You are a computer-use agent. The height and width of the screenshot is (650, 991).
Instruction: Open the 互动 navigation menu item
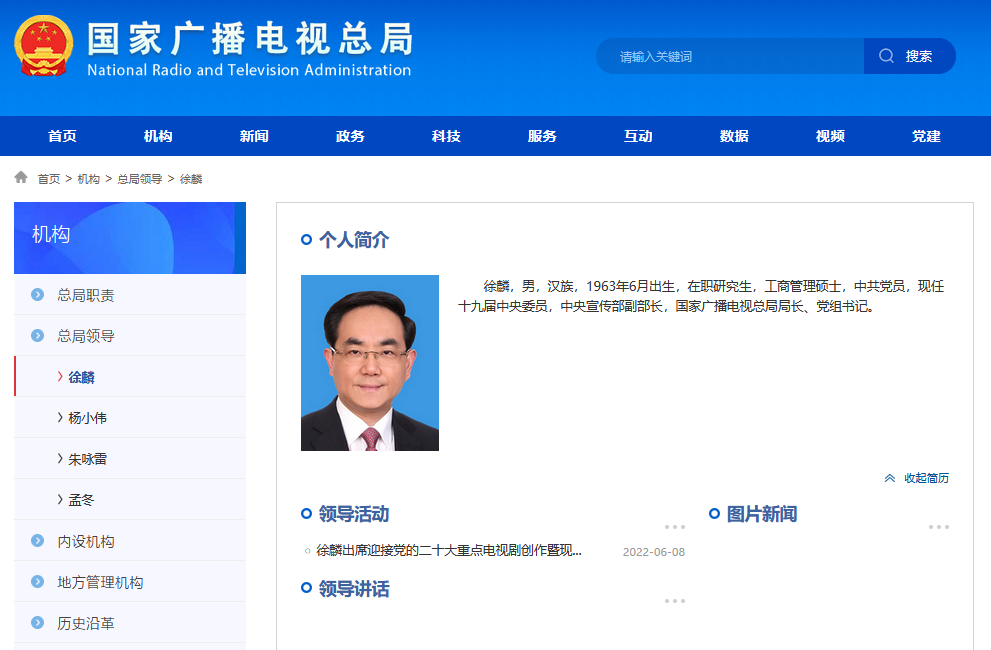tap(638, 136)
